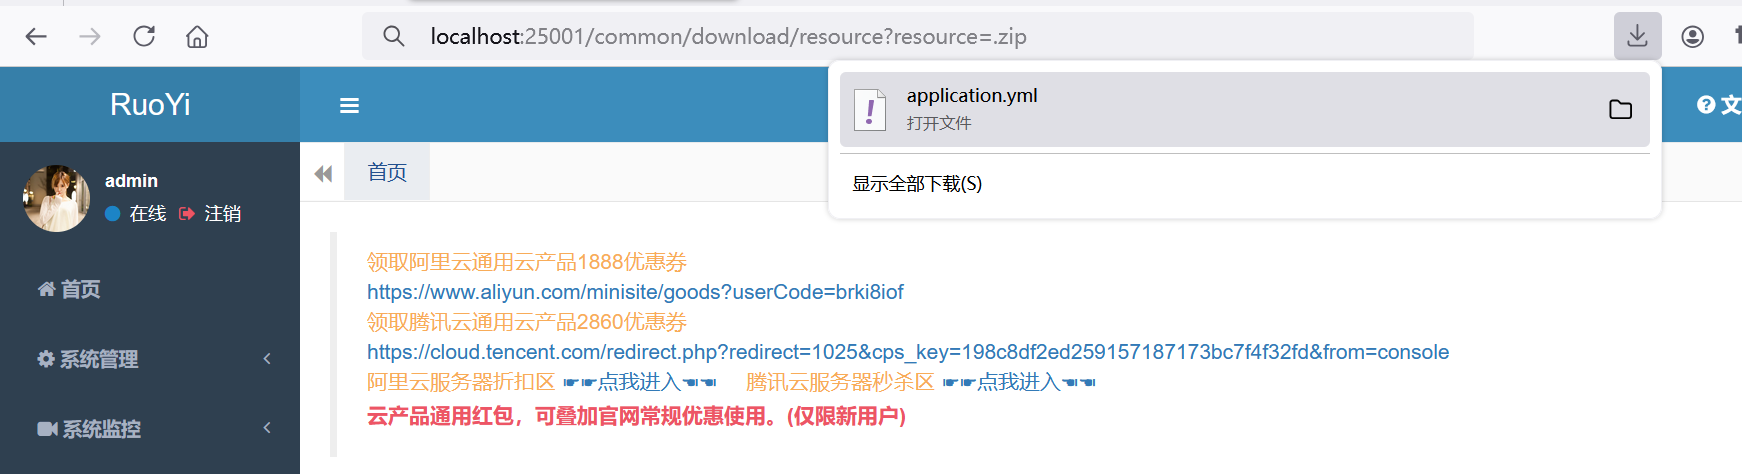Expand the 系统管理 sidebar menu
This screenshot has height=474, width=1742.
[150, 359]
